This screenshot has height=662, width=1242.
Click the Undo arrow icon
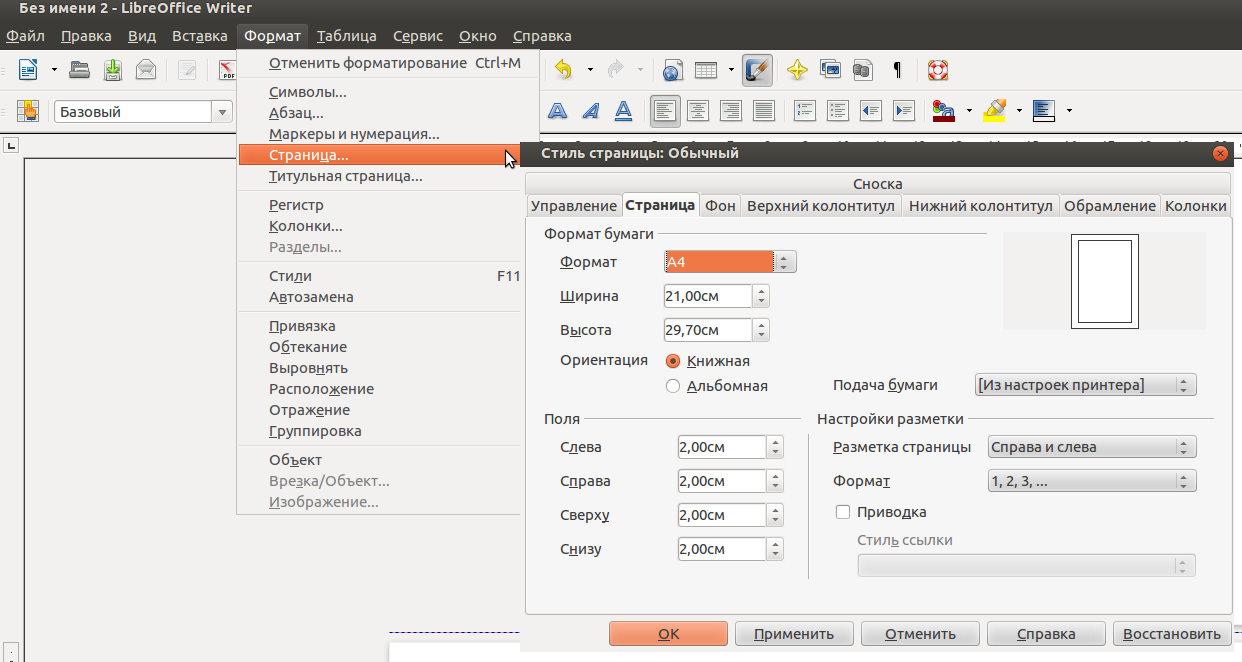click(x=564, y=70)
